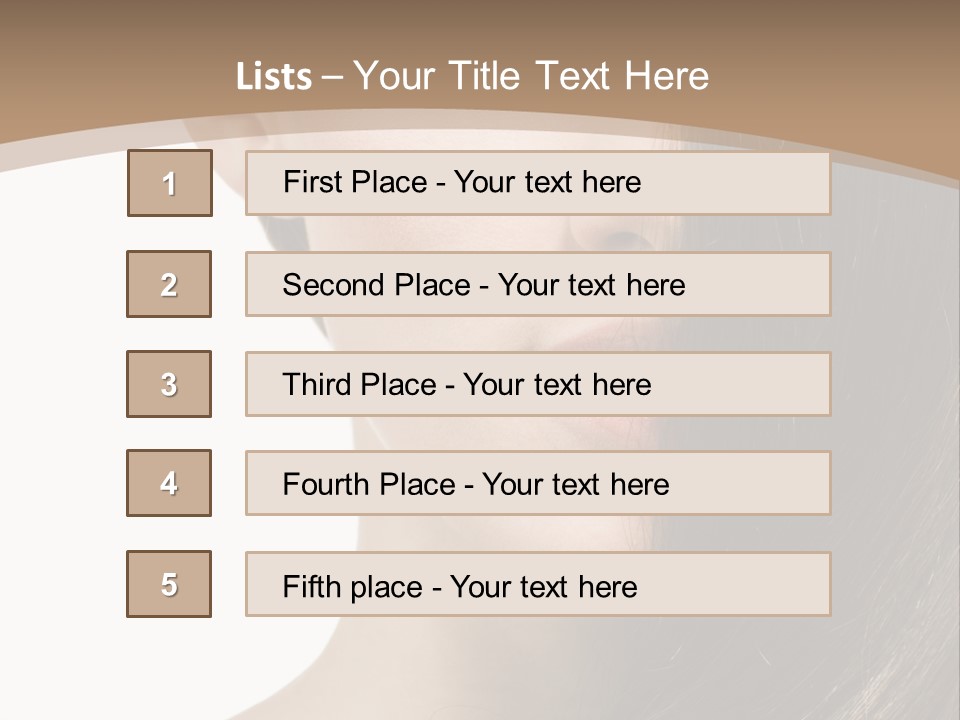Click the word 'Fifth' in the list
The width and height of the screenshot is (960, 720).
(309, 586)
